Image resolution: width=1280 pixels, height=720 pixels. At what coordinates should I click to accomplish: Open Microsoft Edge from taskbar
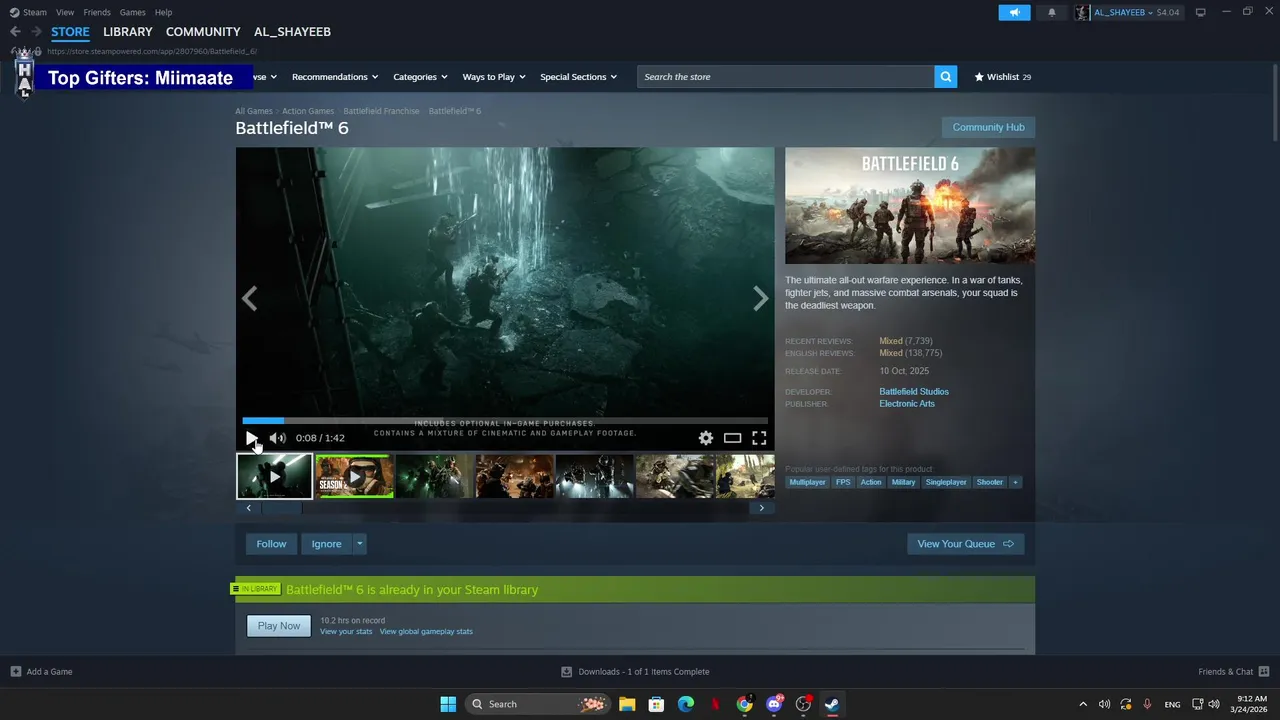click(686, 704)
